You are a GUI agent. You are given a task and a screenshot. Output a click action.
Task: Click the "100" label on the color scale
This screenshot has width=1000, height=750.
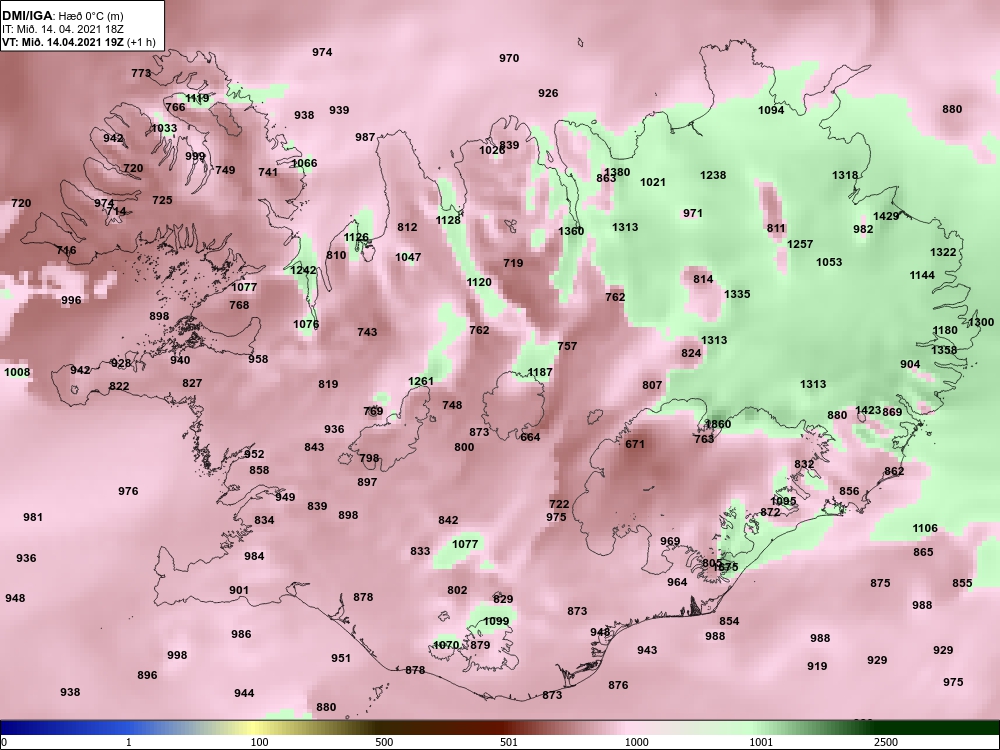point(259,742)
